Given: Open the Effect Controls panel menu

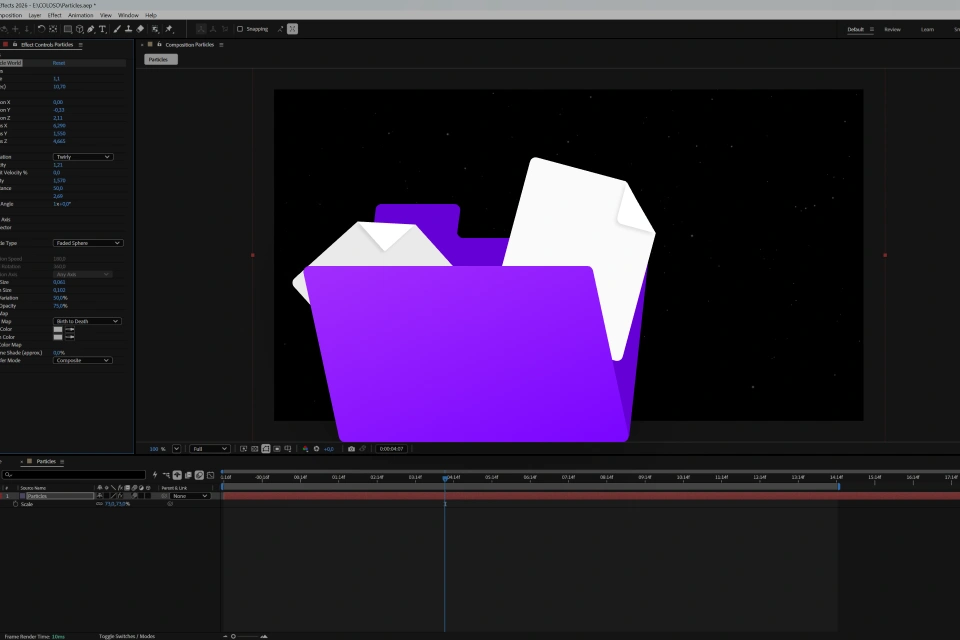Looking at the screenshot, I should [x=80, y=45].
